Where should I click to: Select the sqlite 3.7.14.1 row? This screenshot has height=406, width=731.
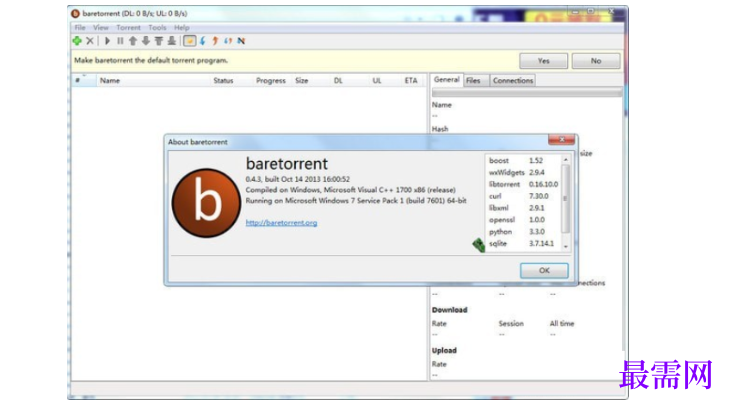(x=523, y=243)
